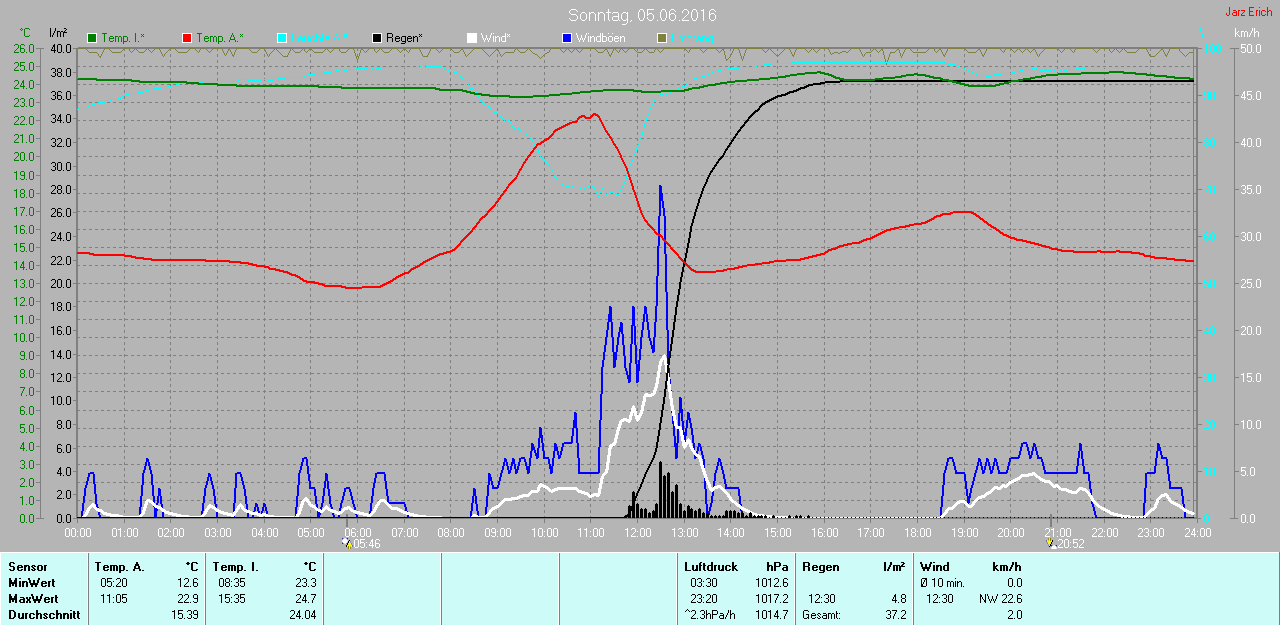The height and width of the screenshot is (625, 1280).
Task: Select the 'Wind*' legend label
Action: 496,38
